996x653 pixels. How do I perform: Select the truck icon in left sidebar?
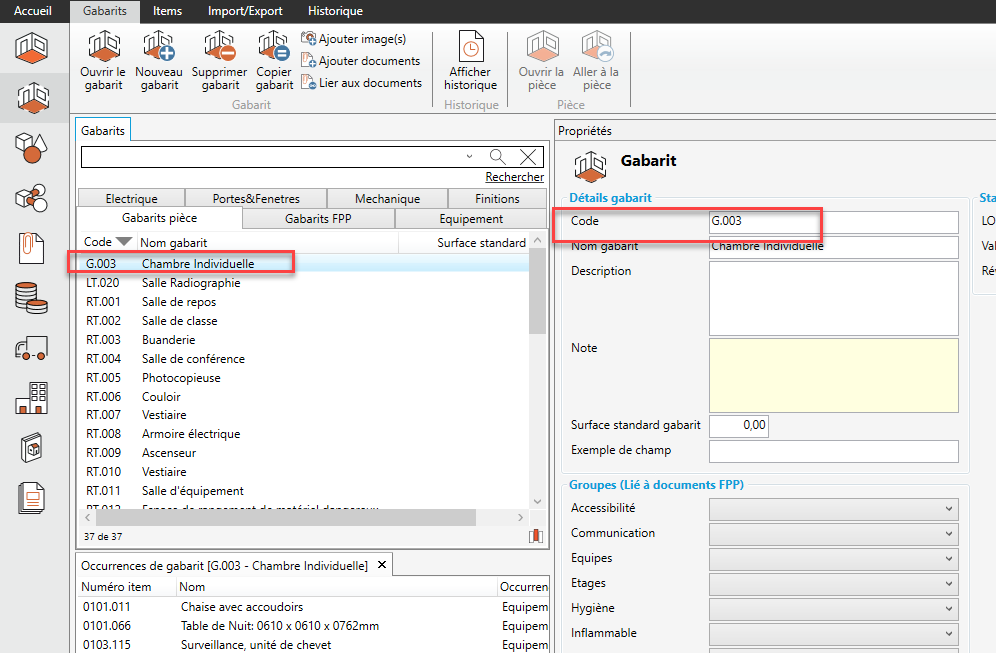coord(33,347)
